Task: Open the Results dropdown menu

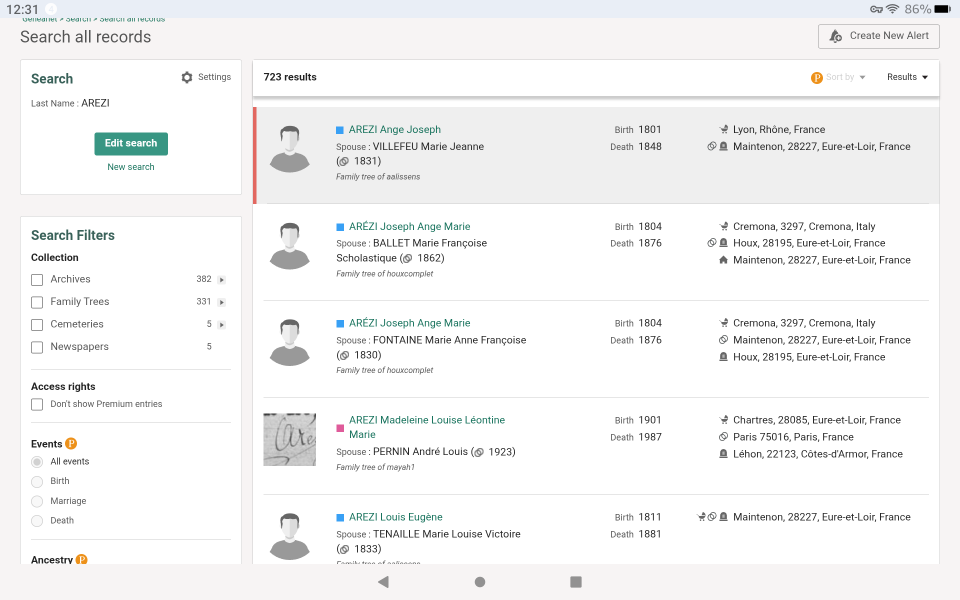Action: 907,77
